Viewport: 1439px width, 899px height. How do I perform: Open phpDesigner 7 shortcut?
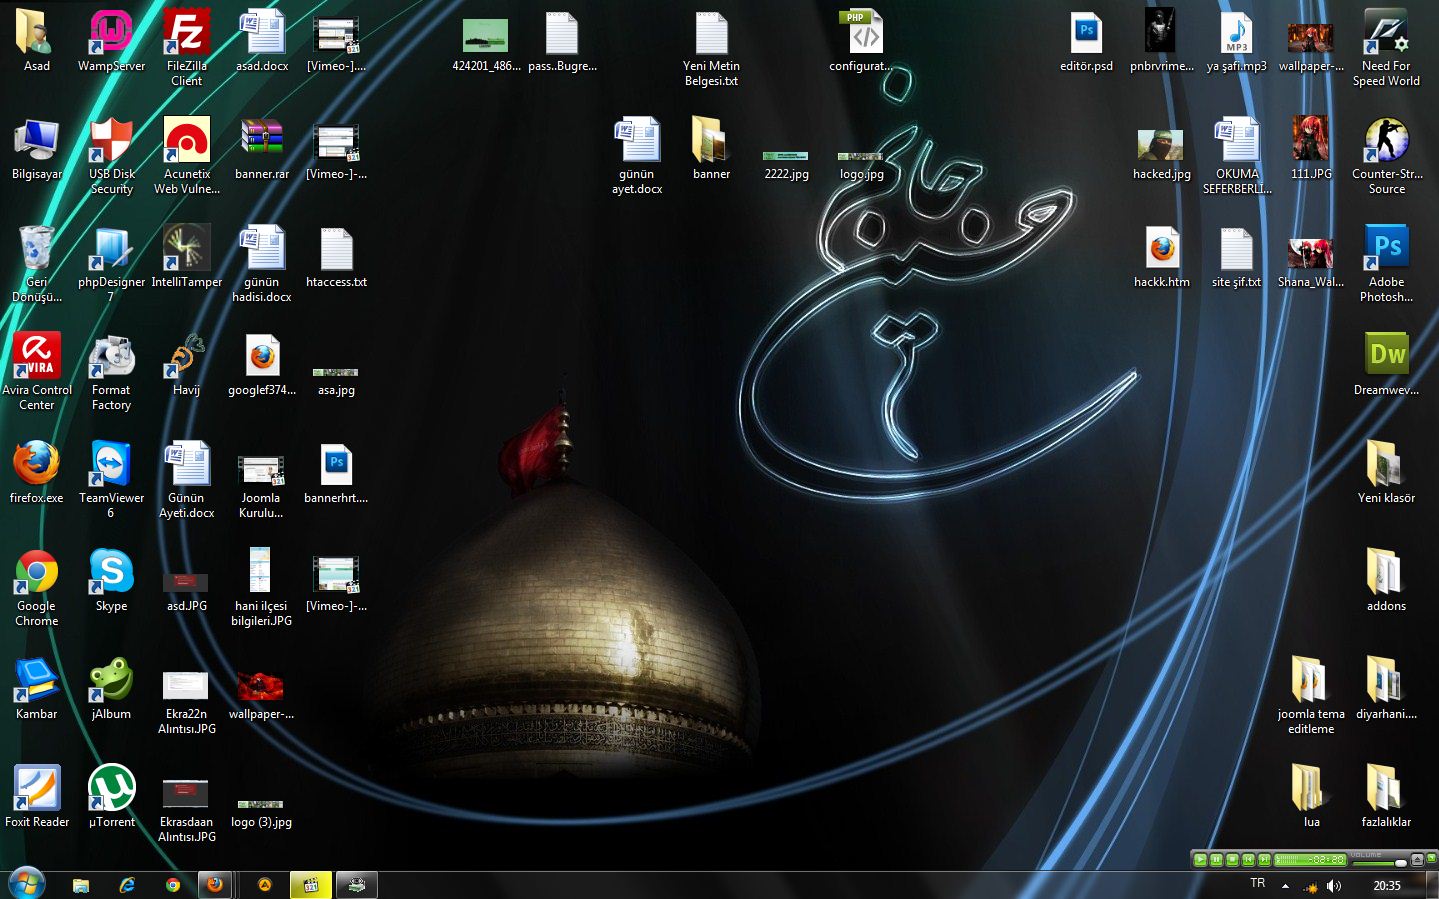tap(111, 264)
